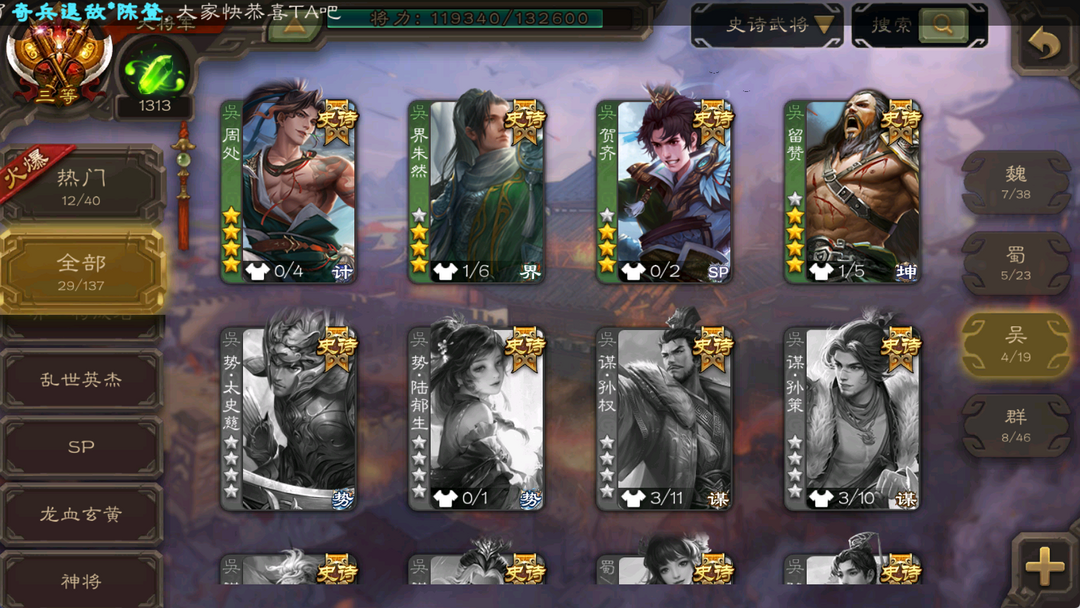The width and height of the screenshot is (1080, 608).
Task: Switch to the 热门 category tab
Action: pos(81,187)
